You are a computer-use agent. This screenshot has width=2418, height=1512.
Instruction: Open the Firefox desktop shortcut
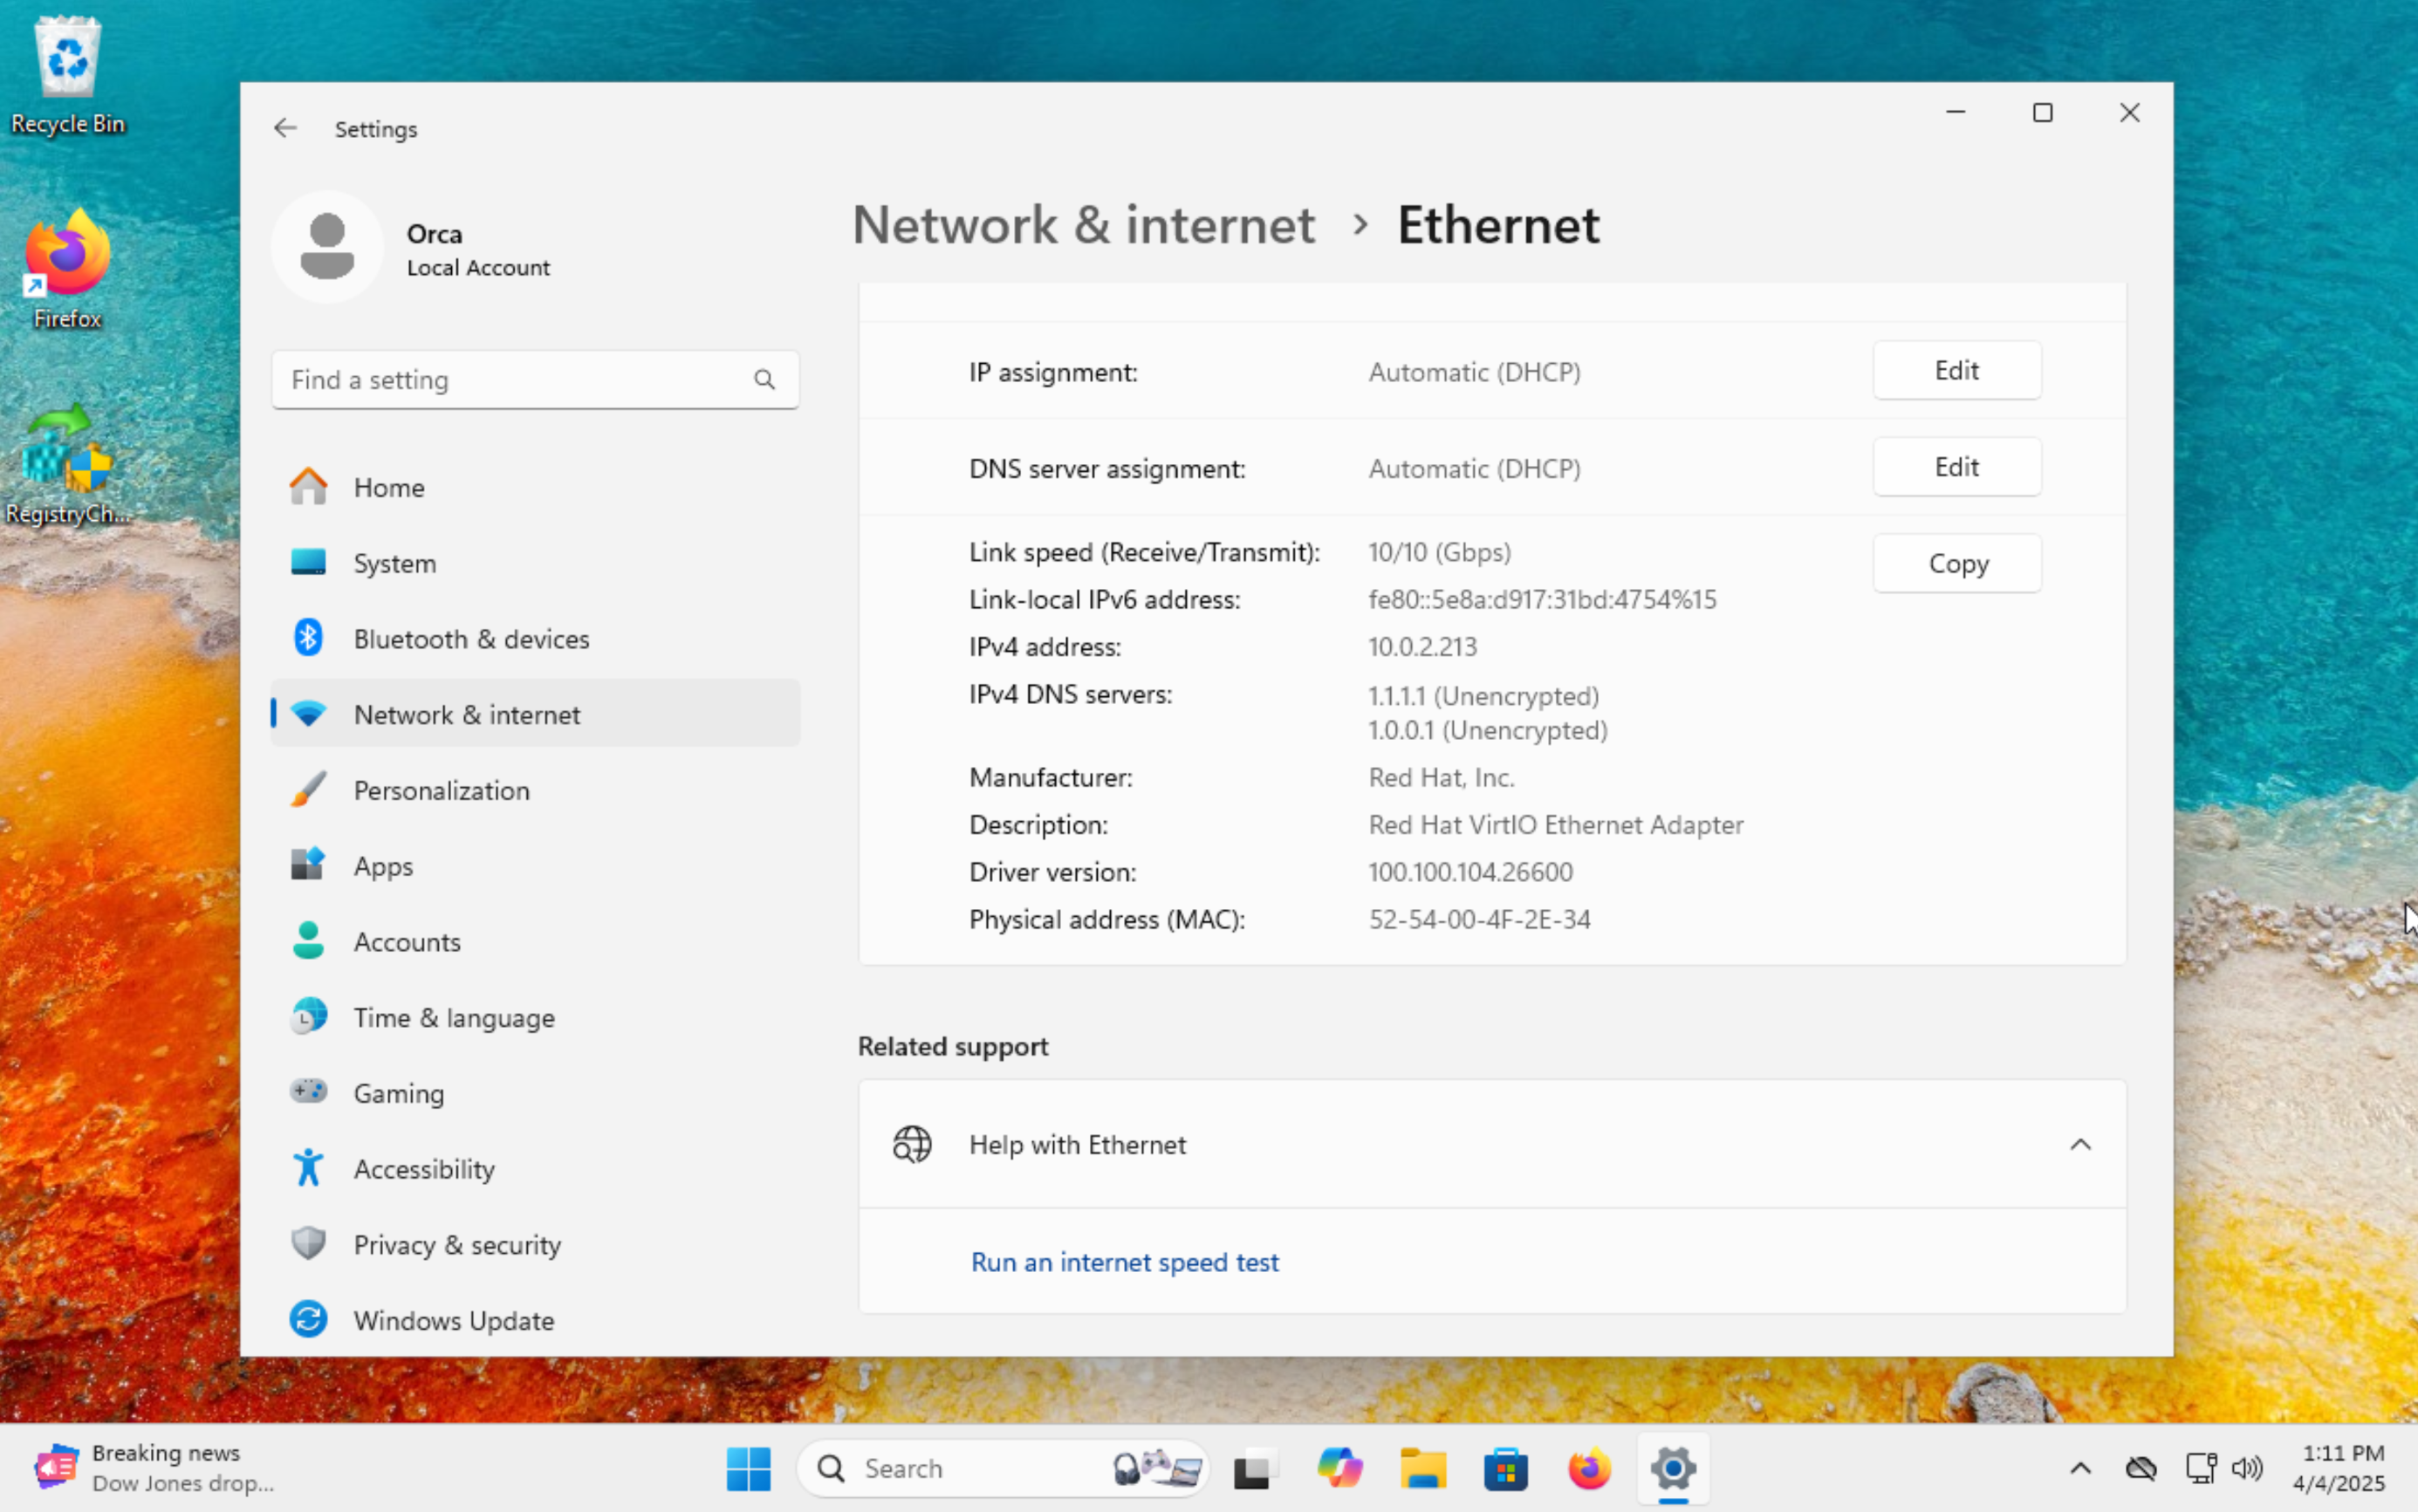click(x=68, y=268)
